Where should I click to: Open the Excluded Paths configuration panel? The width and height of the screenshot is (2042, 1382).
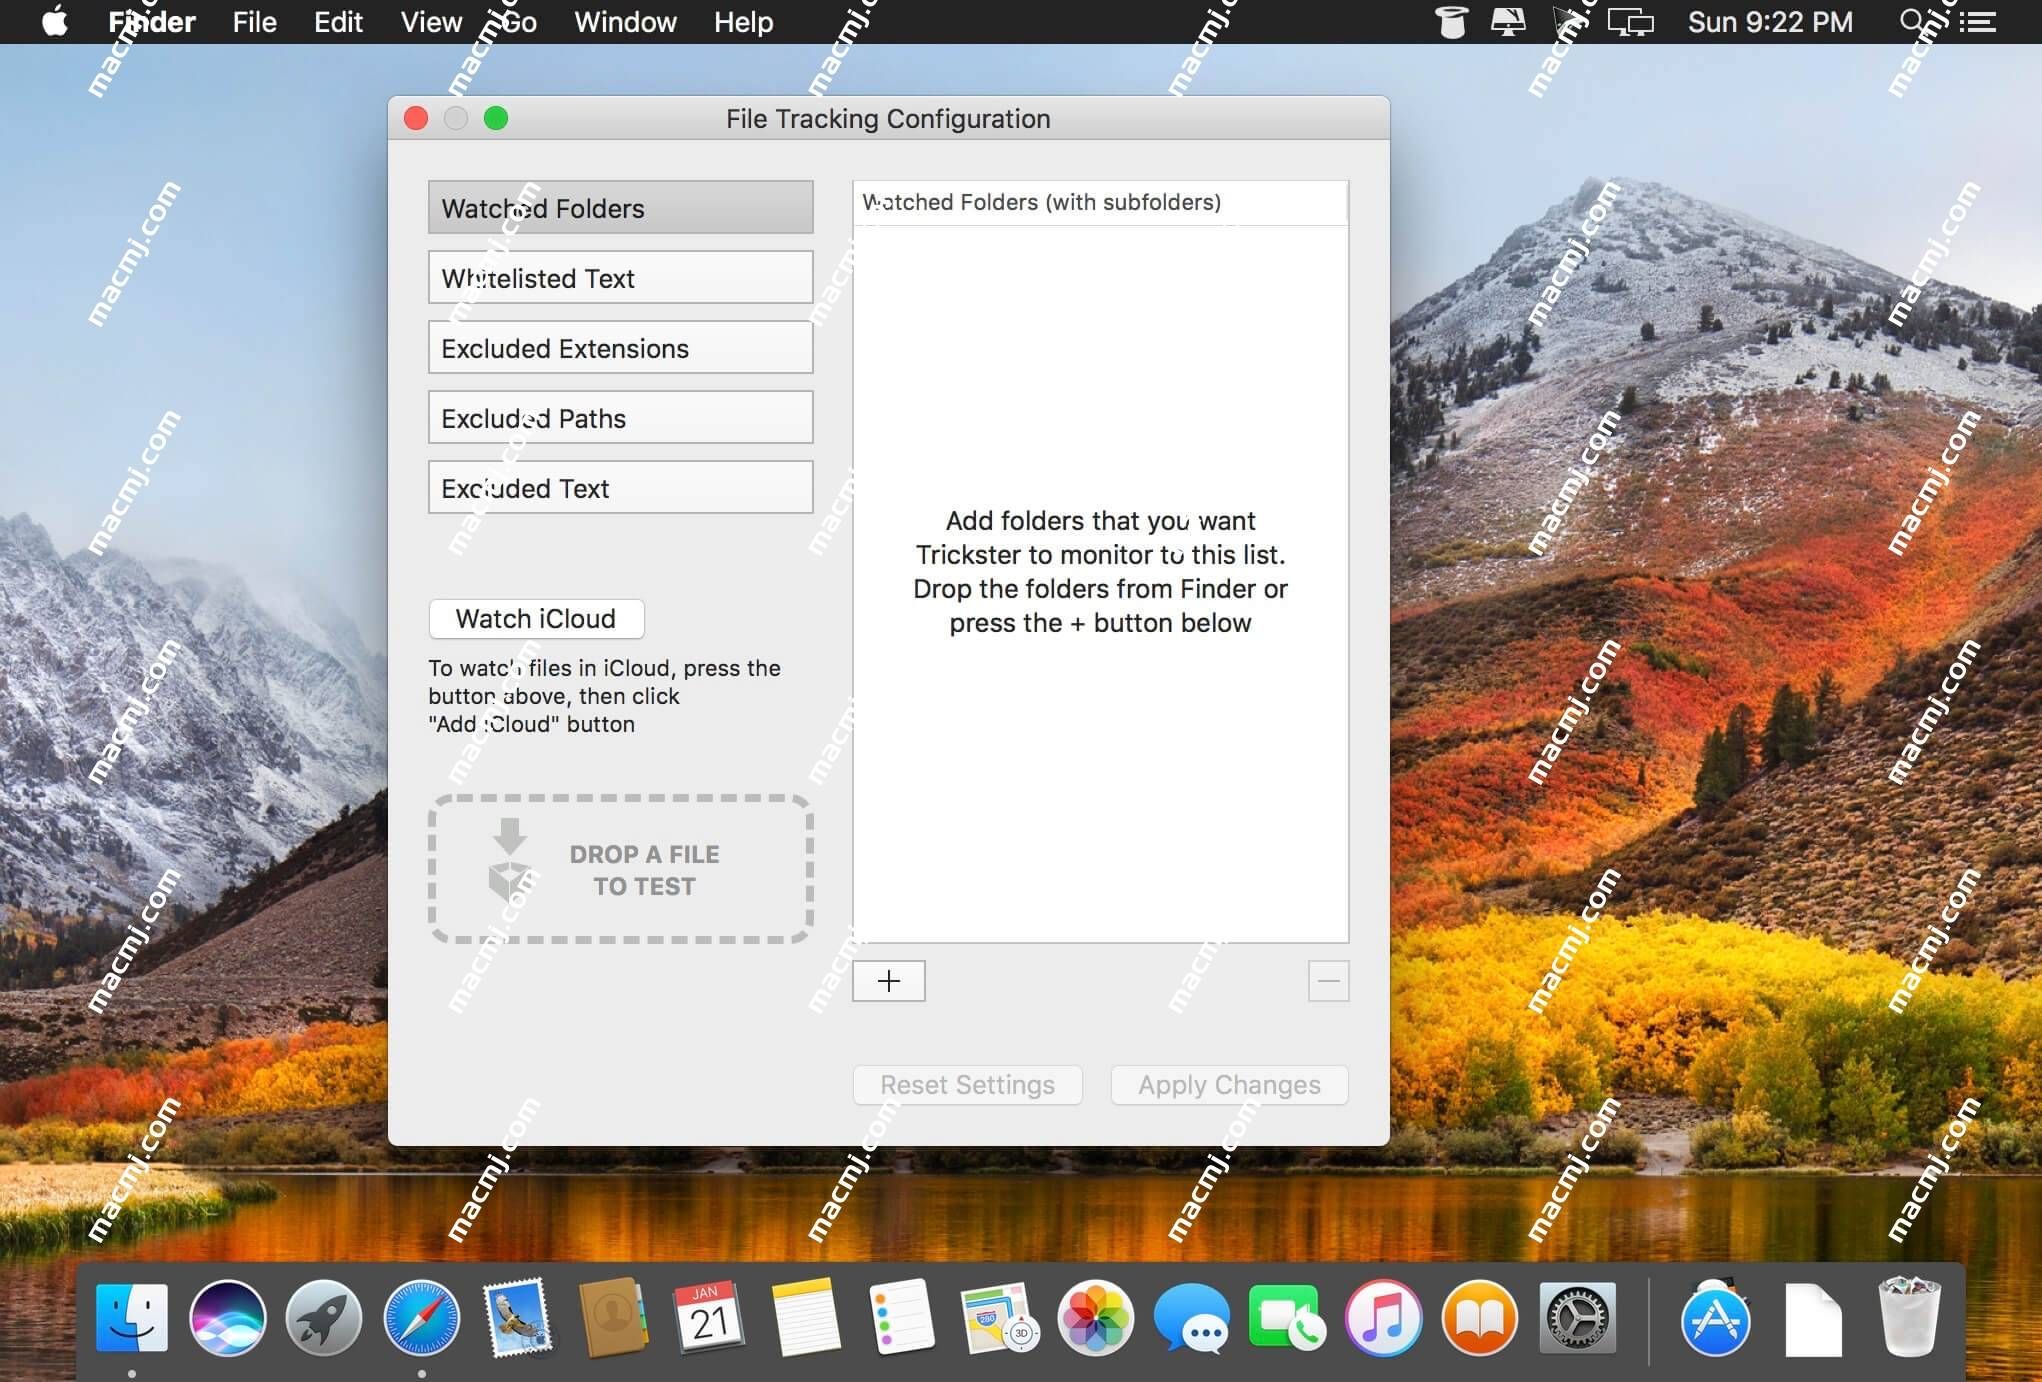(622, 416)
